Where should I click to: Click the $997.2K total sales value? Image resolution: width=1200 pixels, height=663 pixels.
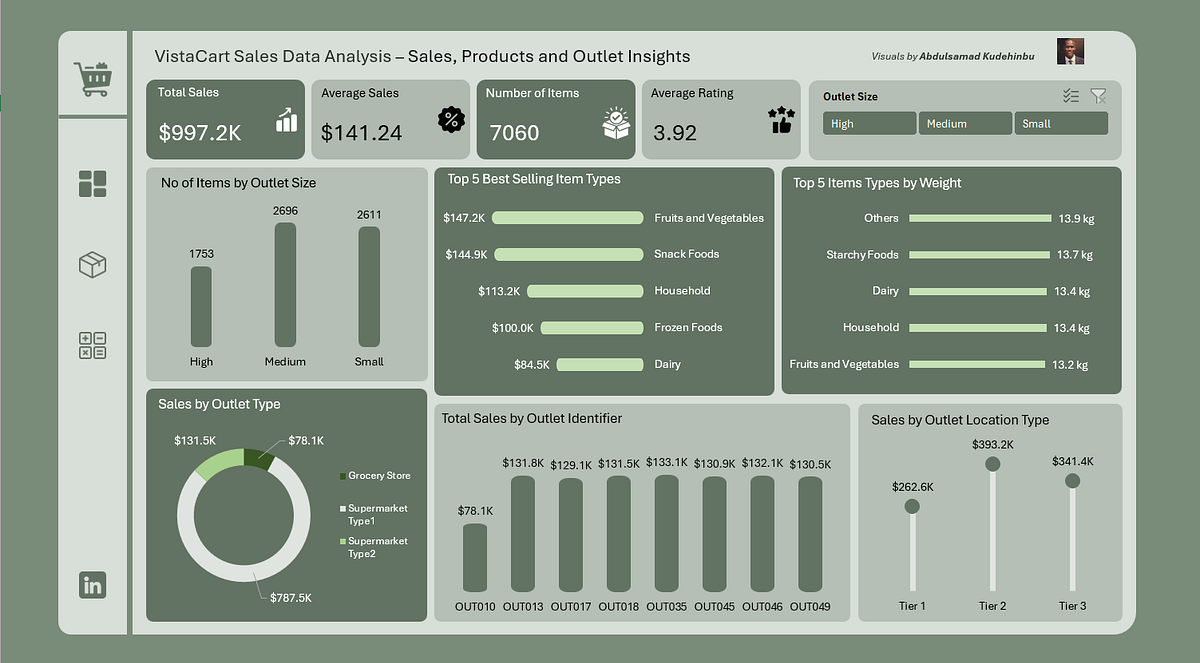(x=200, y=131)
